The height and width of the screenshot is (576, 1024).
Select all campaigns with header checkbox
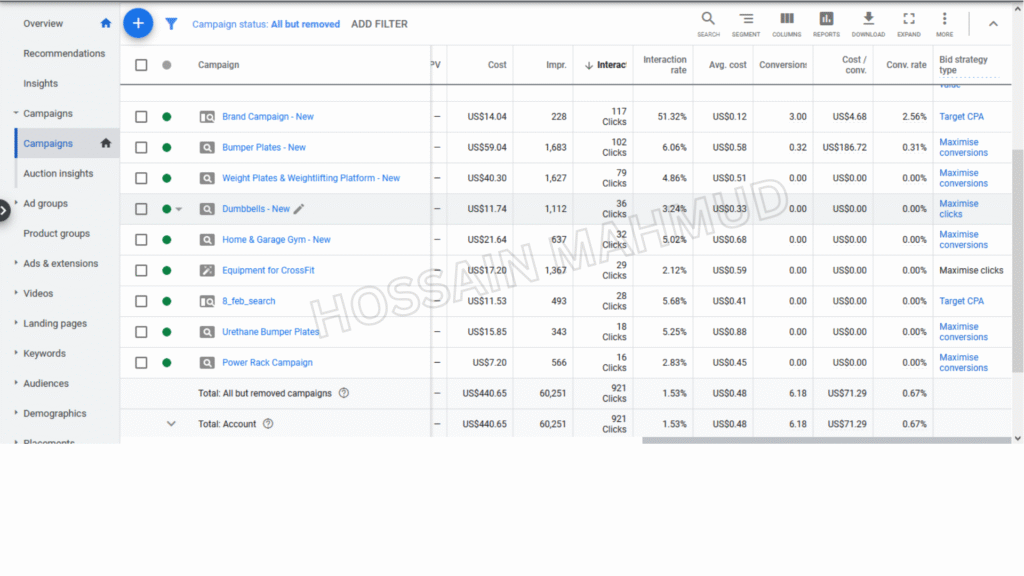point(141,65)
